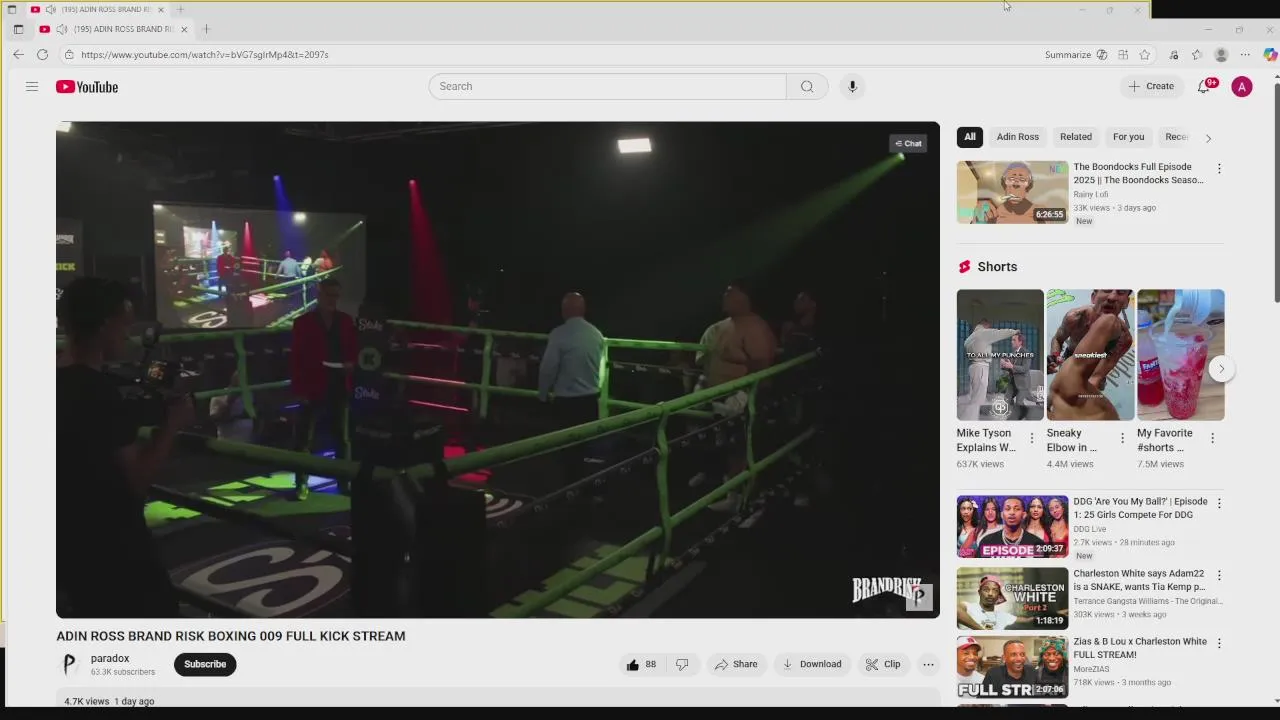This screenshot has height=720, width=1280.
Task: Subscribe to paradox channel
Action: (205, 664)
